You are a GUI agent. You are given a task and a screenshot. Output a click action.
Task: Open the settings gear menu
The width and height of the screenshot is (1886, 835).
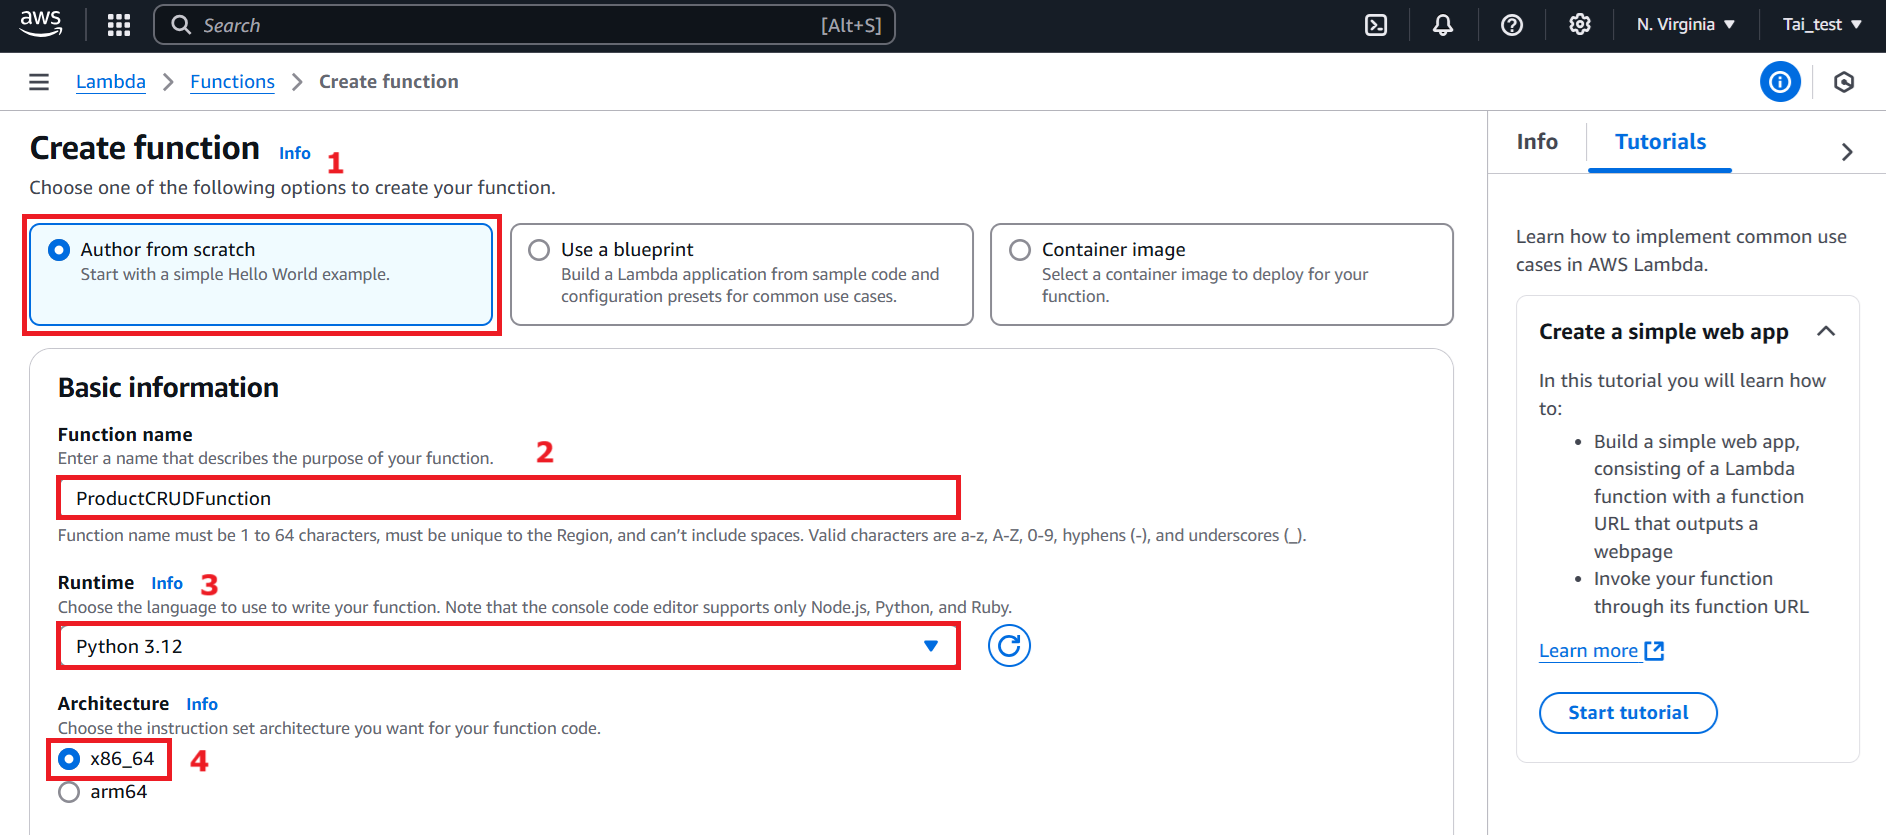1580,25
